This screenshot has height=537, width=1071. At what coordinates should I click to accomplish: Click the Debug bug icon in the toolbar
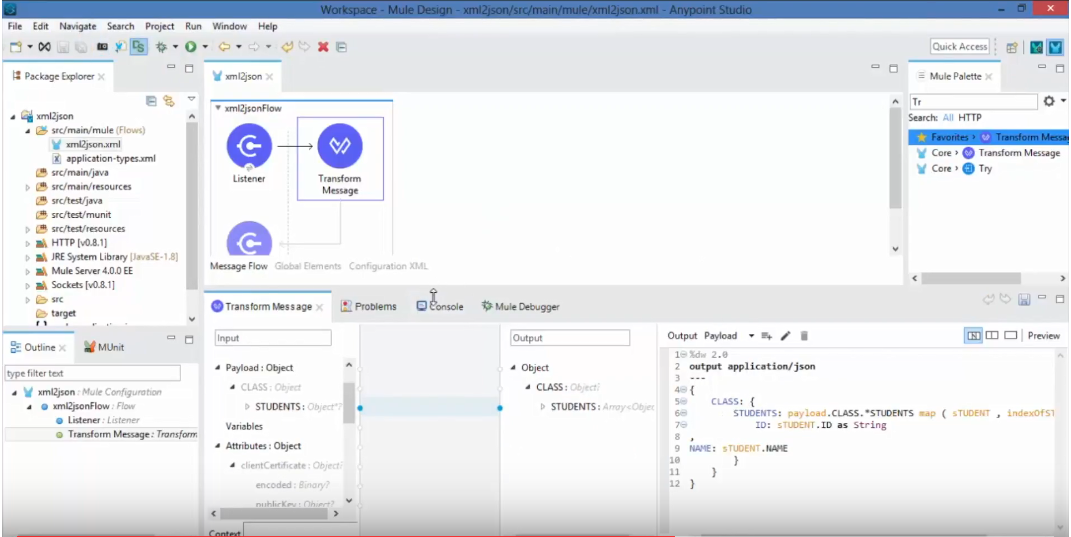pyautogui.click(x=160, y=47)
